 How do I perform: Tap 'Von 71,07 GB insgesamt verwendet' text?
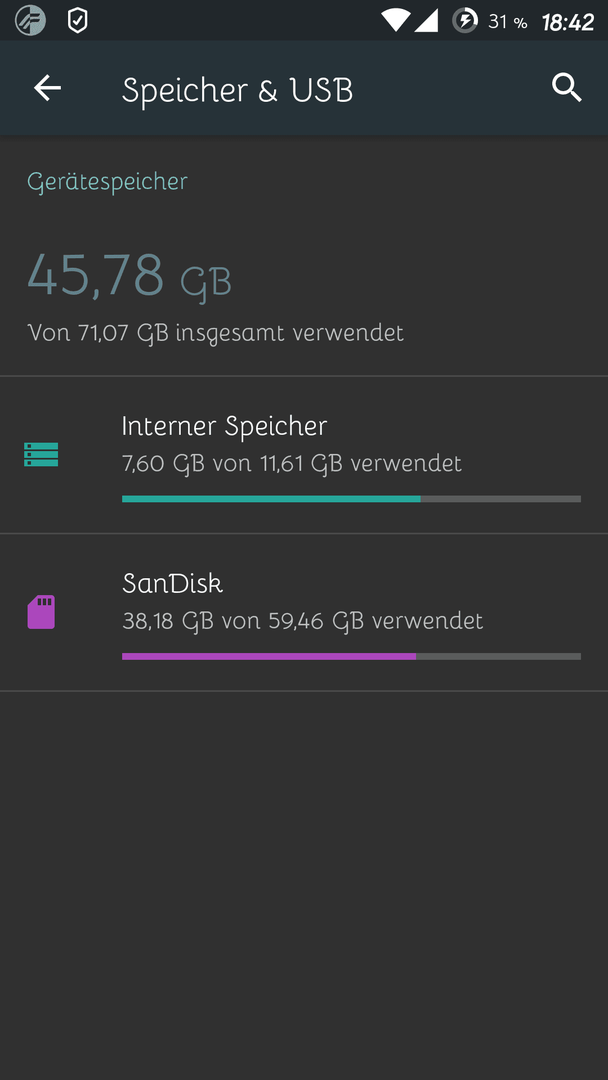tap(216, 333)
